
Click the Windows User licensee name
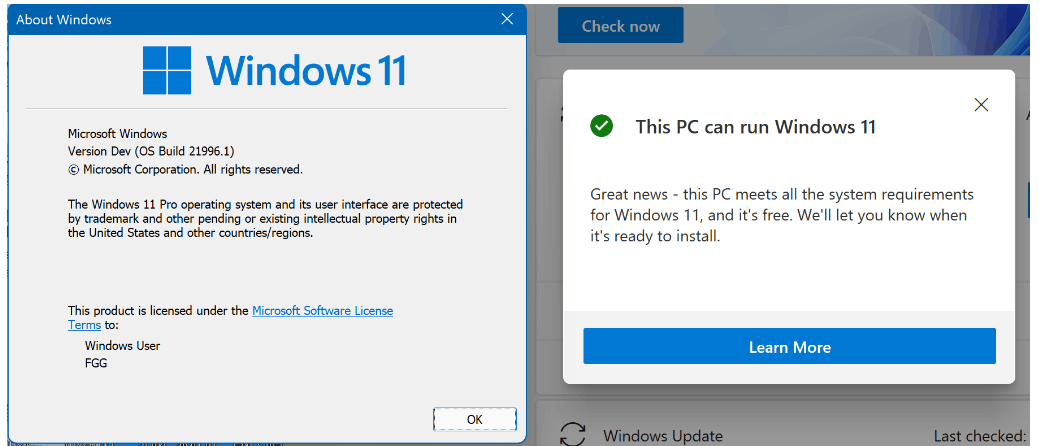(x=123, y=345)
